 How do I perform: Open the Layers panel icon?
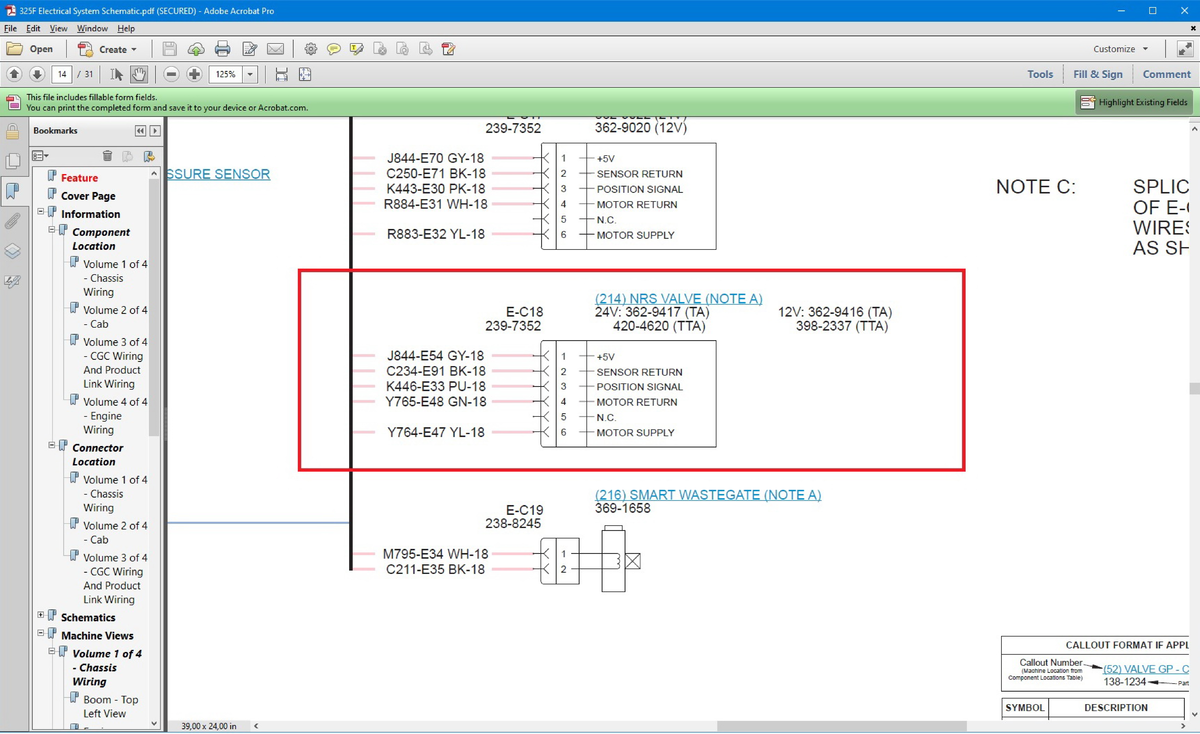pos(12,251)
